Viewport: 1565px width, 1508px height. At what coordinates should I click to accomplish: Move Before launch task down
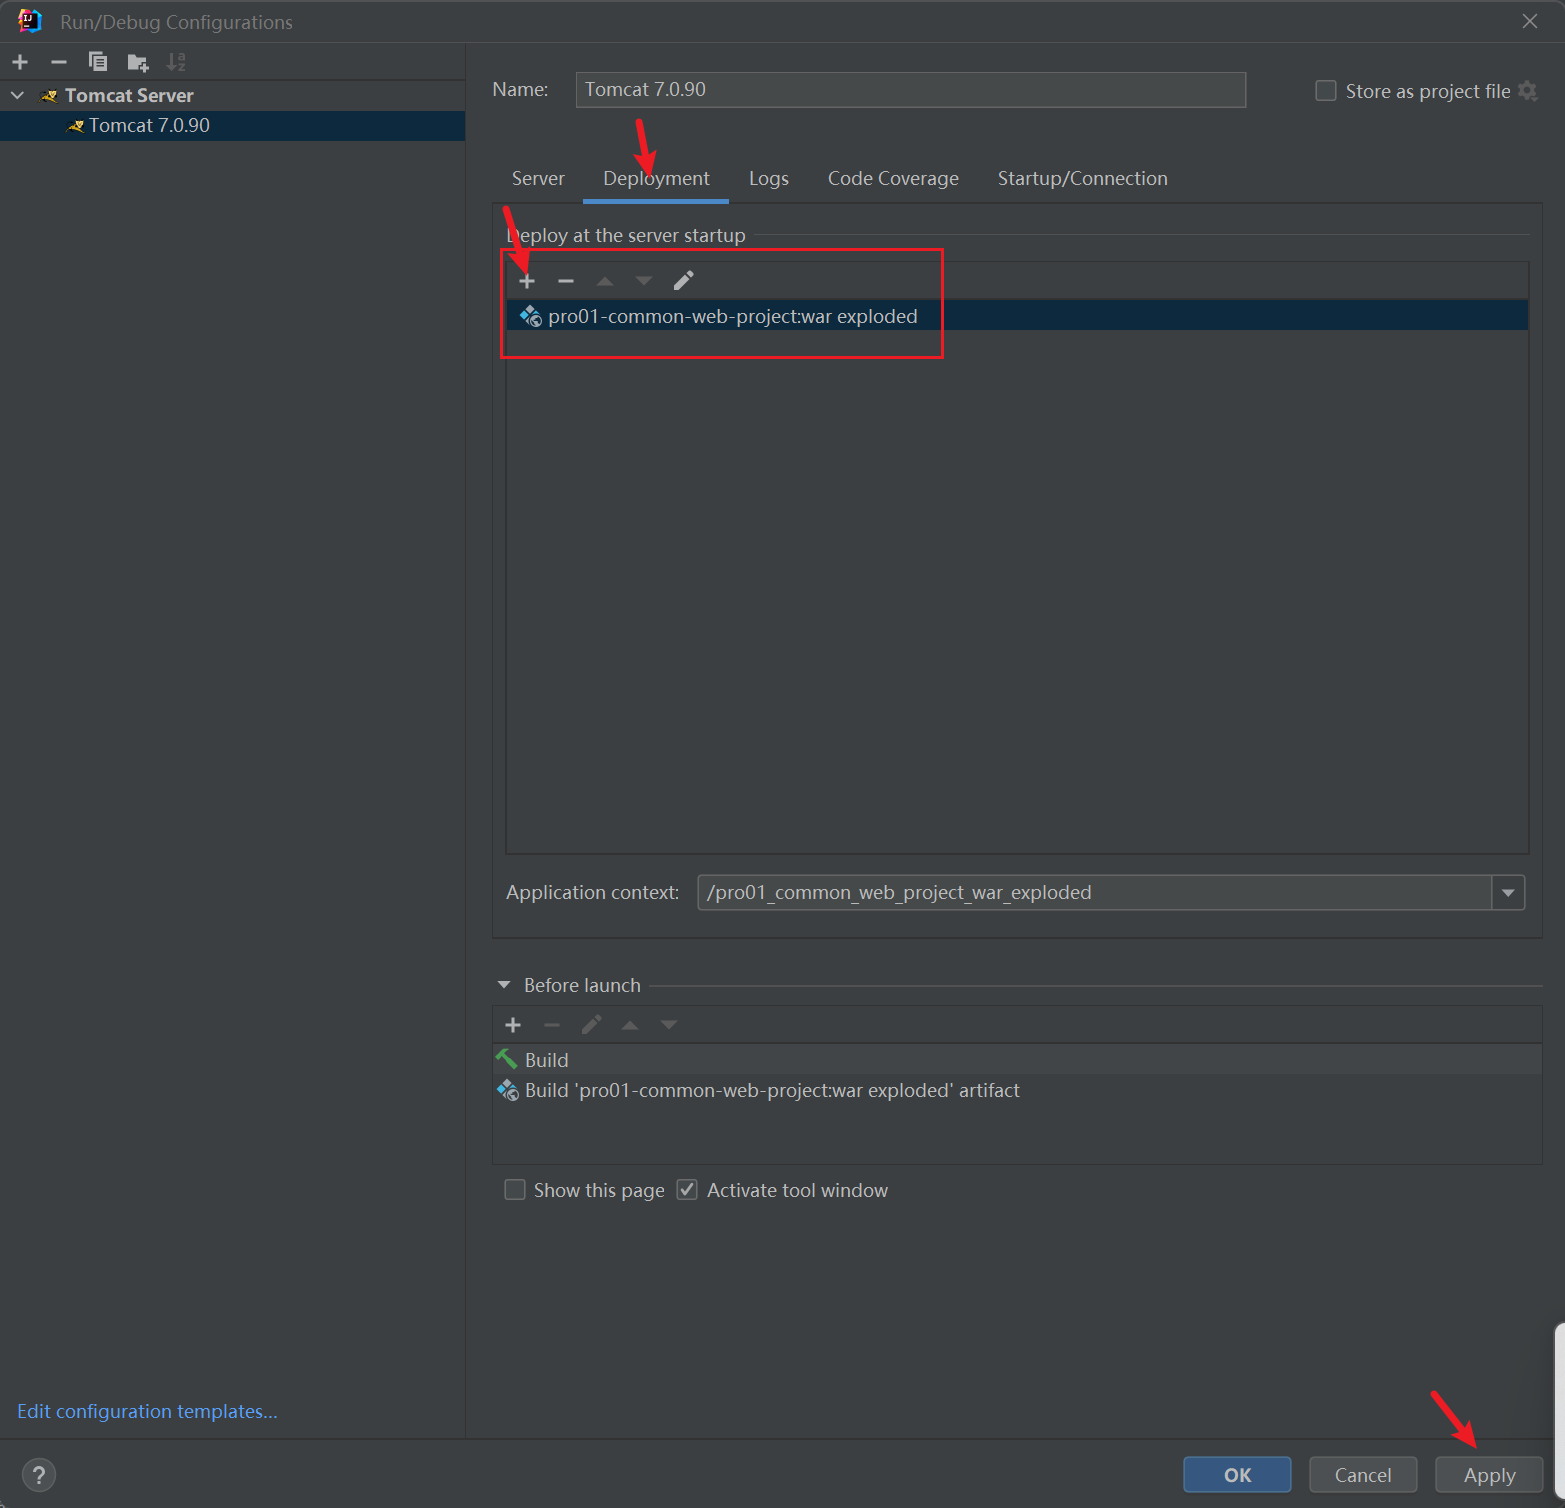(x=669, y=1025)
